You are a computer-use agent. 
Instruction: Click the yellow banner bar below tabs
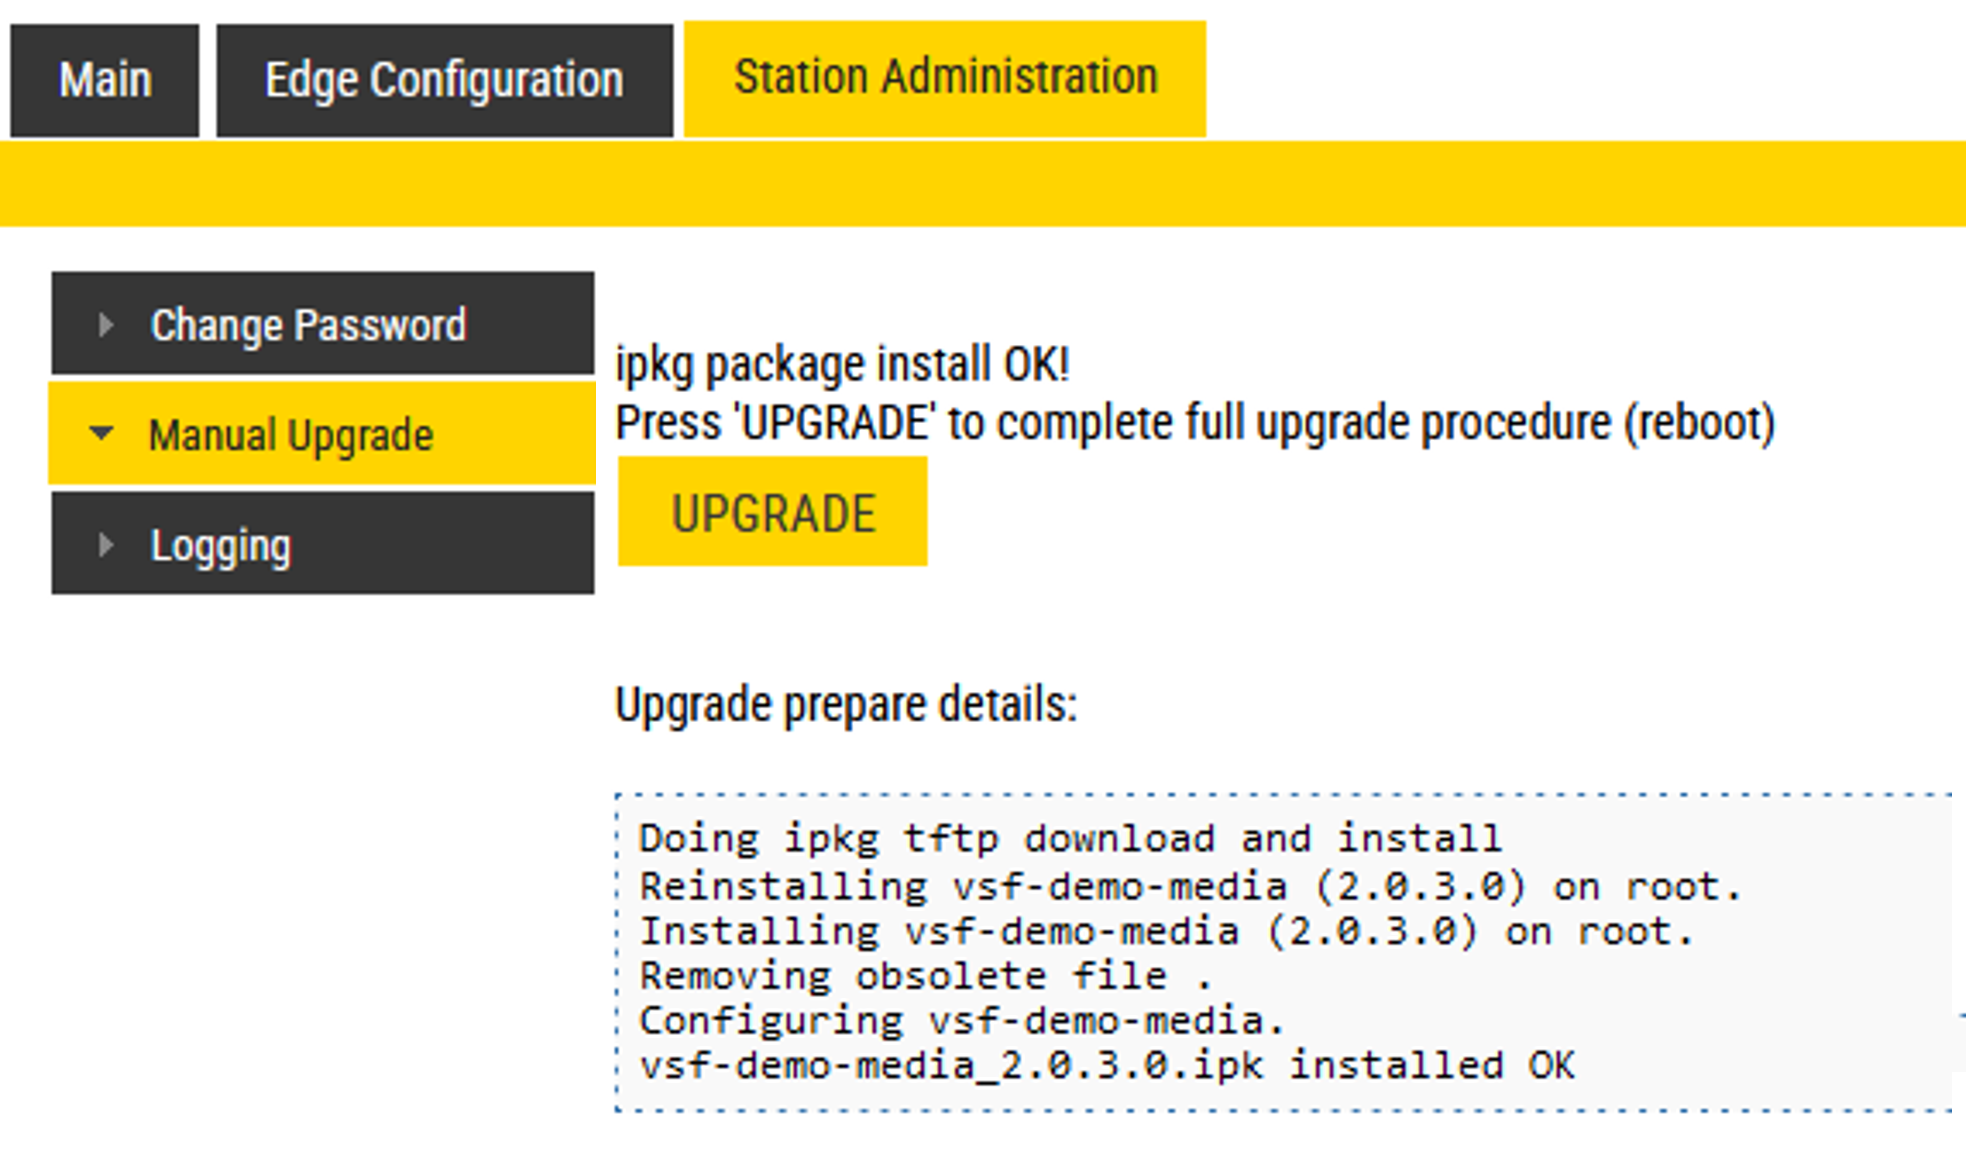pos(982,184)
